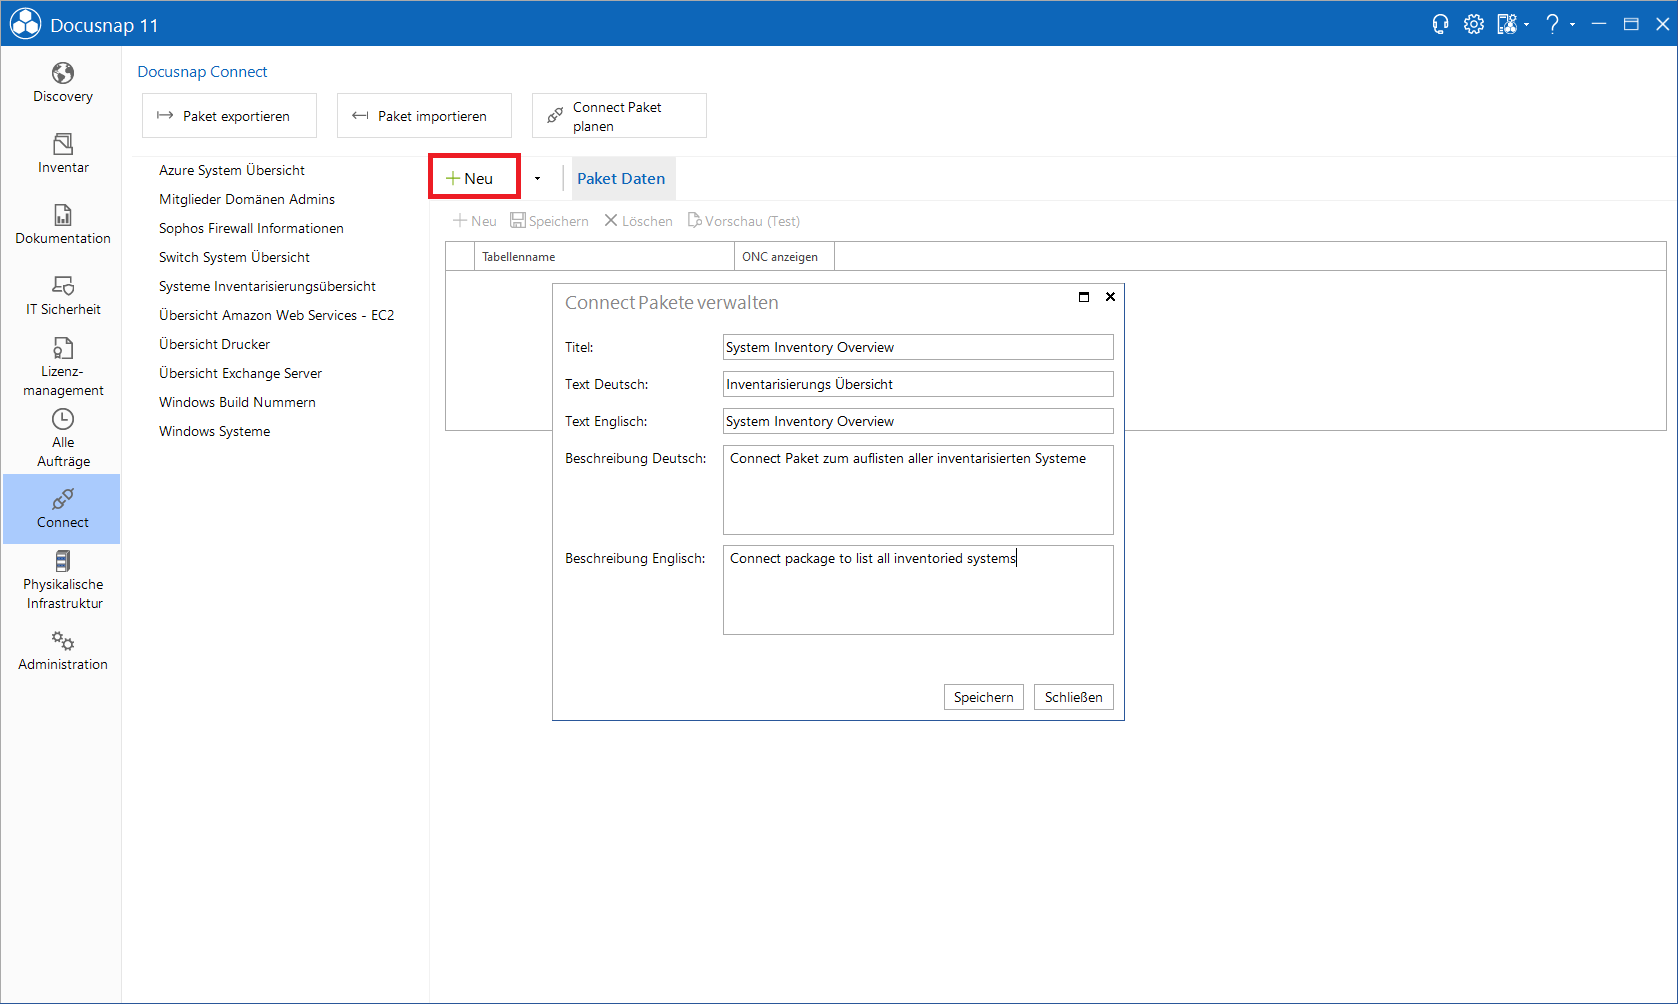Viewport: 1678px width, 1004px height.
Task: Select Übersicht Drucker package
Action: pos(214,344)
